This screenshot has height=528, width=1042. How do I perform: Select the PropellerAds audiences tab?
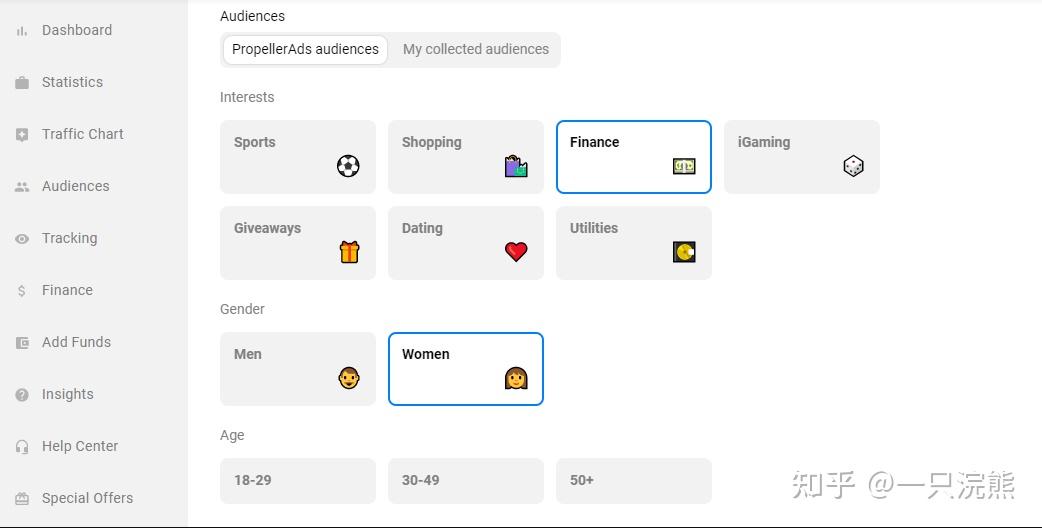[305, 49]
